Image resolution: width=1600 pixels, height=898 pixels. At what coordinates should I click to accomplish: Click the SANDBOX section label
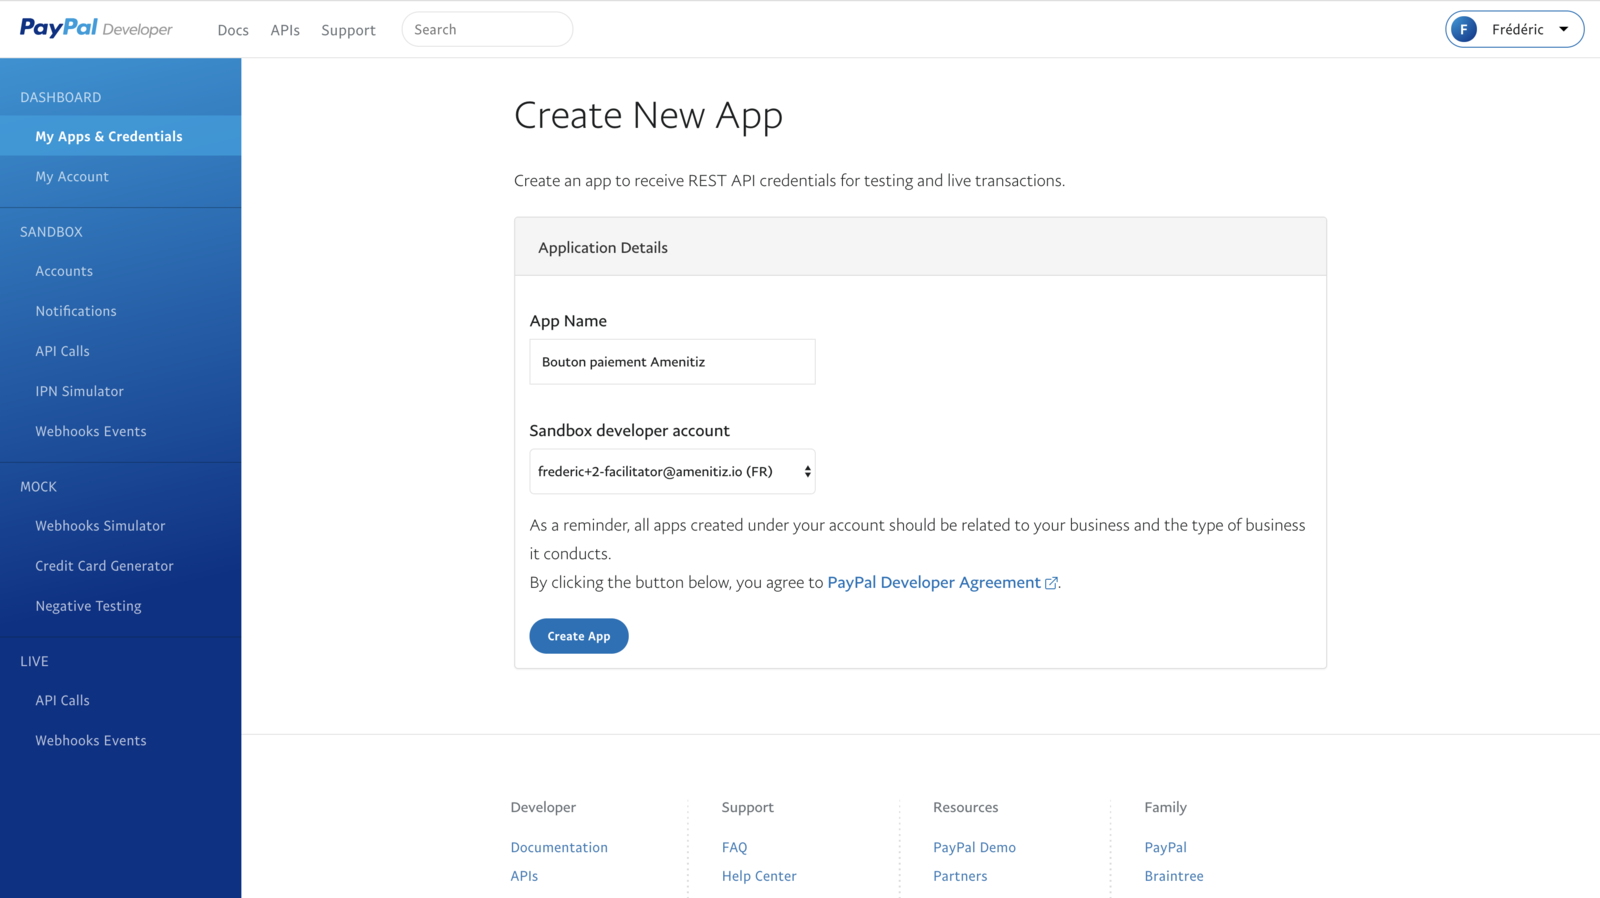point(51,231)
